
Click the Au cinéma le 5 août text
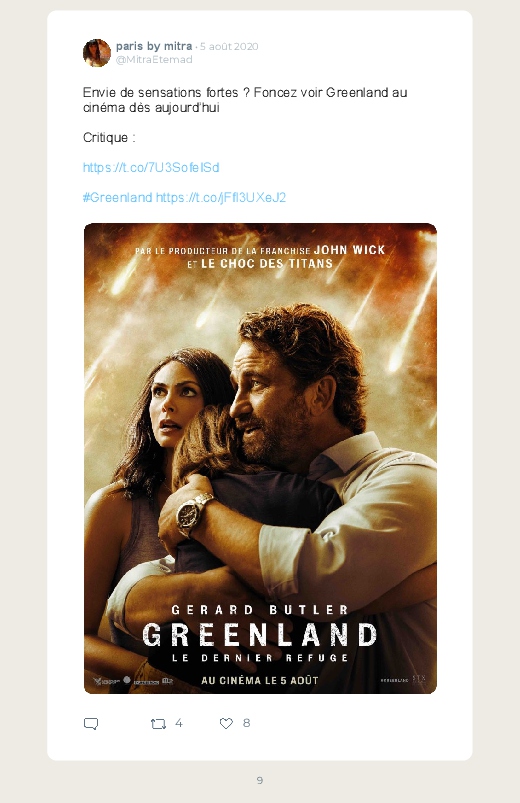[260, 681]
